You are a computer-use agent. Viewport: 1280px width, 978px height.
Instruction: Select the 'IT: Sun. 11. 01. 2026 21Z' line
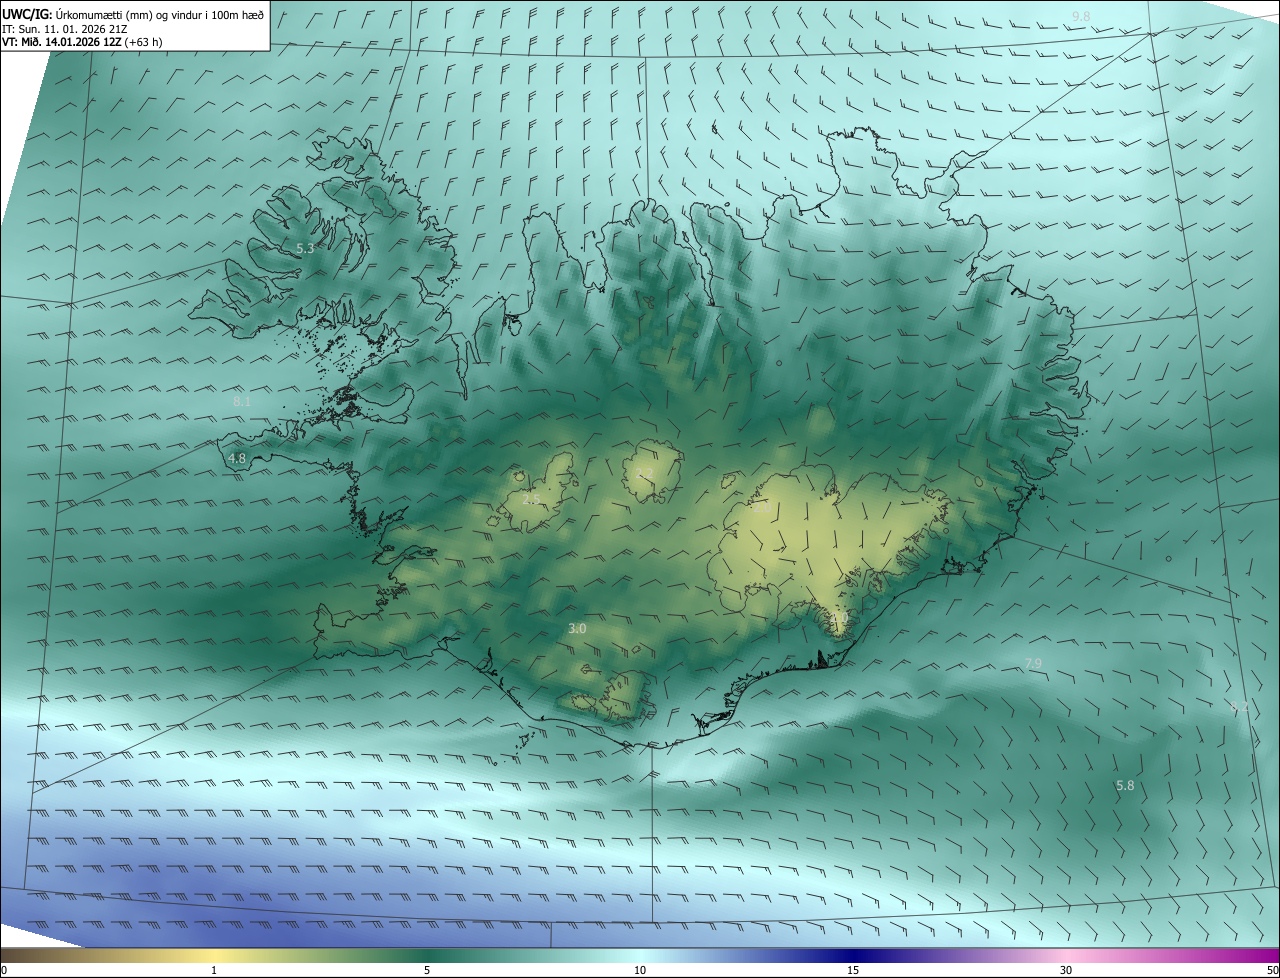[x=63, y=28]
